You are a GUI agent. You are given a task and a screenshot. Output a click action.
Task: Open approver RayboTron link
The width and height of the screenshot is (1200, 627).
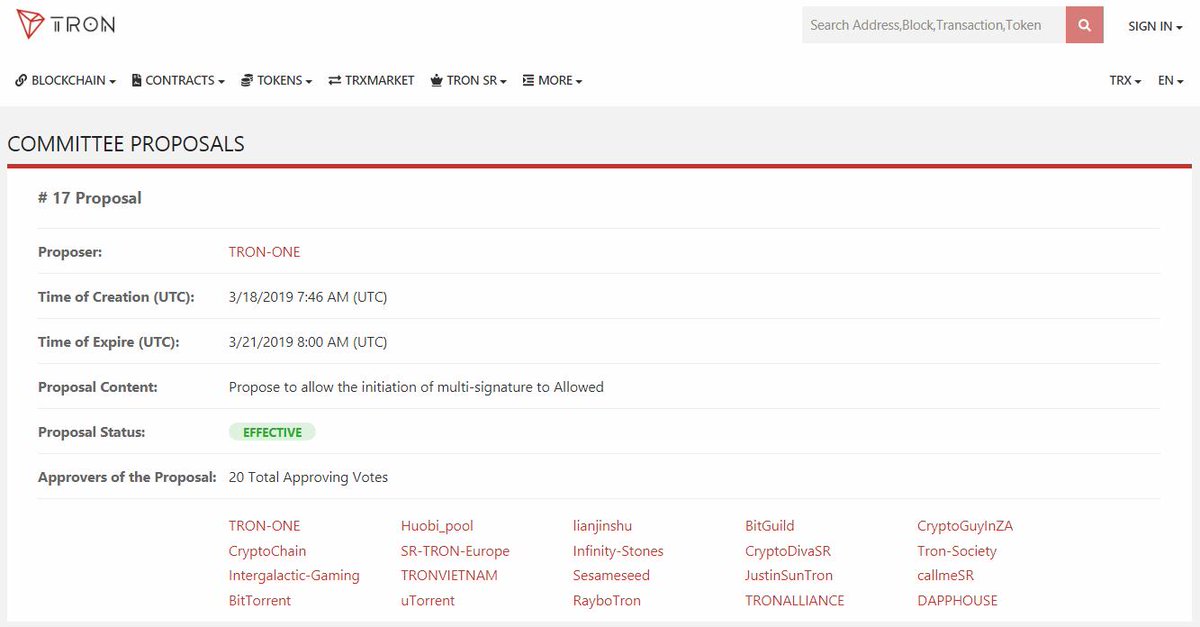[607, 601]
